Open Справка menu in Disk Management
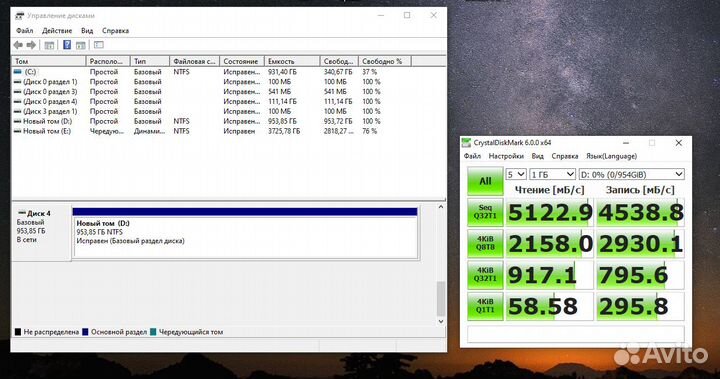The image size is (720, 379). coord(115,31)
